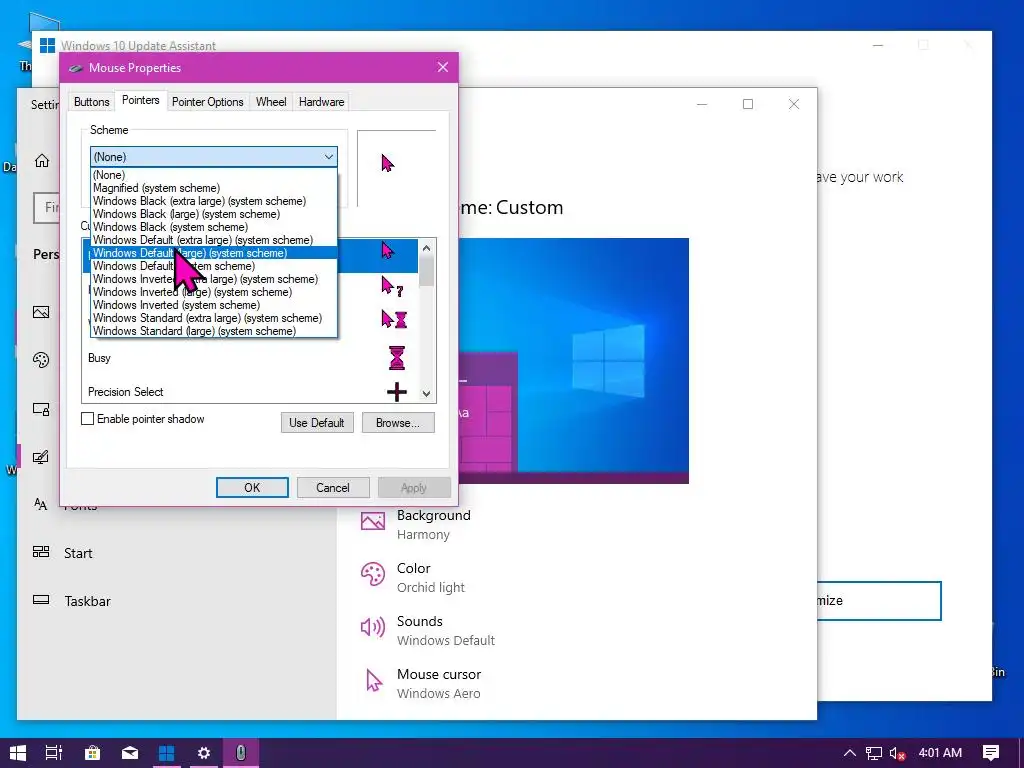Click the Normal Select arrow cursor icon
Screen dimensions: 1024x768
[388, 250]
